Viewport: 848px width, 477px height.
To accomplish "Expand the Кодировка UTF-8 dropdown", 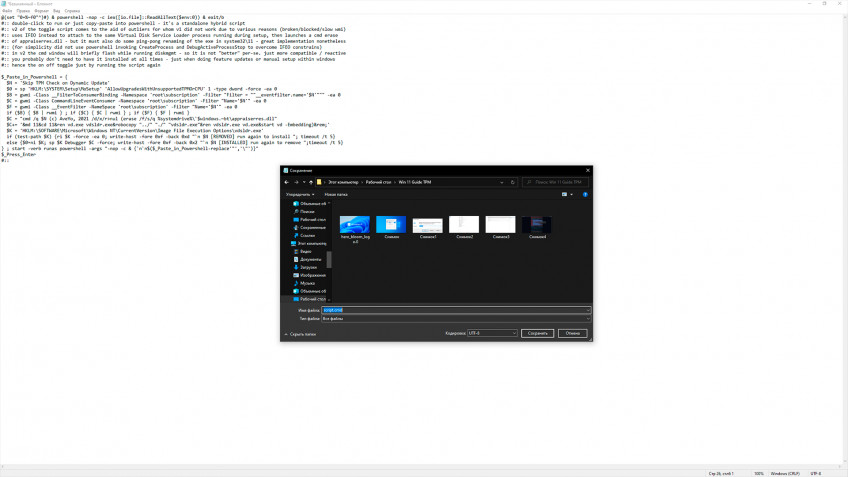I will [x=492, y=333].
